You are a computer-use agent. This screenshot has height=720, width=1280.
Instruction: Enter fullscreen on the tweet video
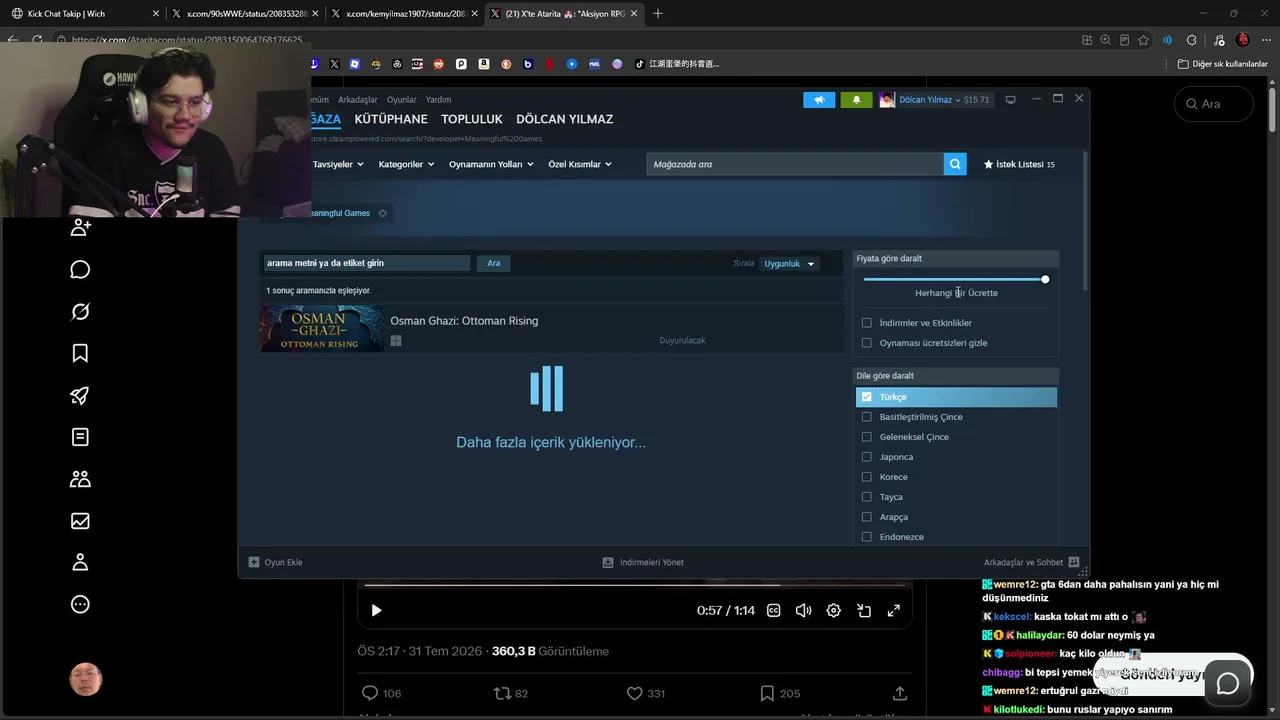pyautogui.click(x=894, y=611)
